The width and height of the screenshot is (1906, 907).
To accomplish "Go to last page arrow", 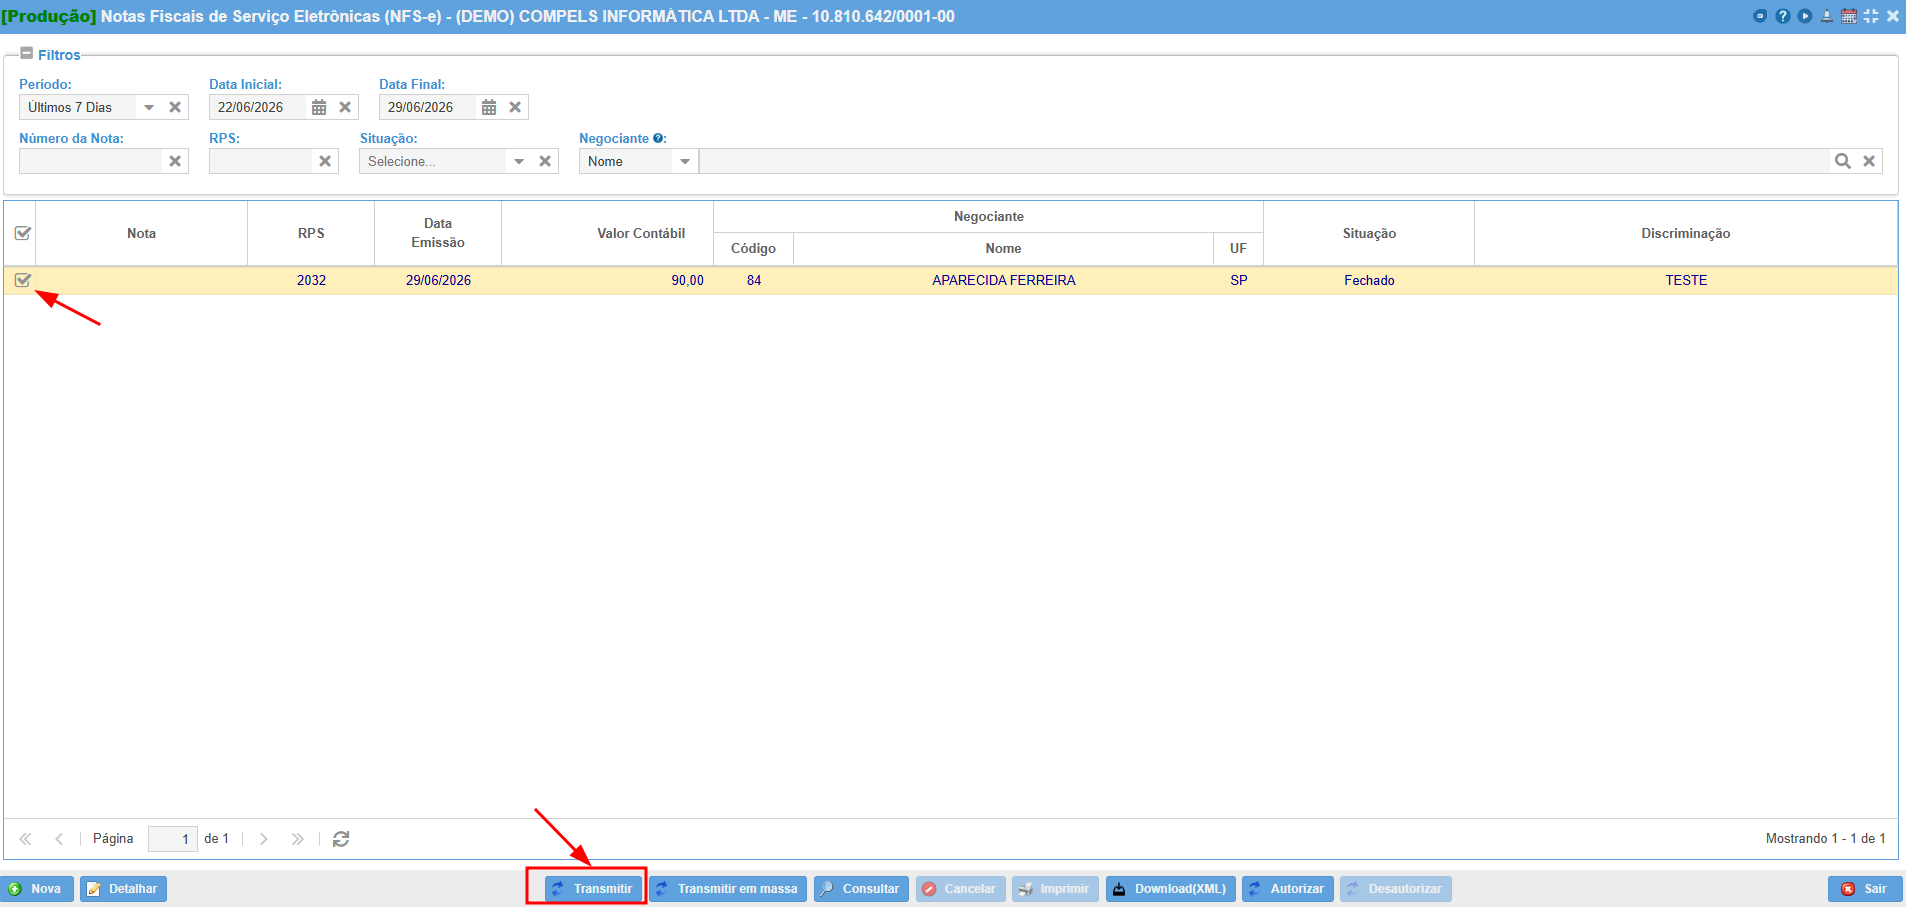I will click(x=297, y=839).
